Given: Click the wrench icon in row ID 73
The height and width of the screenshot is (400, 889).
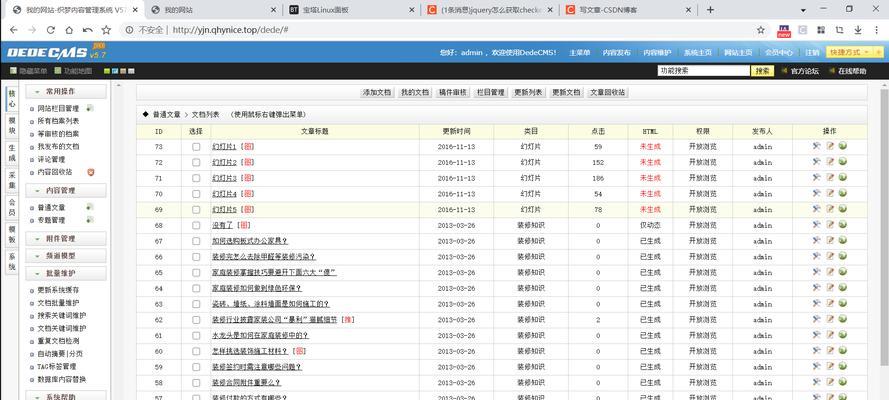Looking at the screenshot, I should pos(816,146).
